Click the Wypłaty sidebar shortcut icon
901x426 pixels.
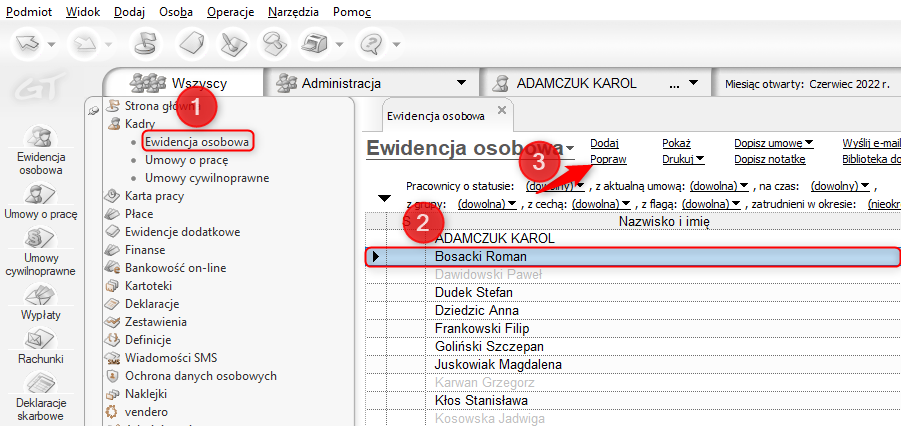click(x=40, y=294)
